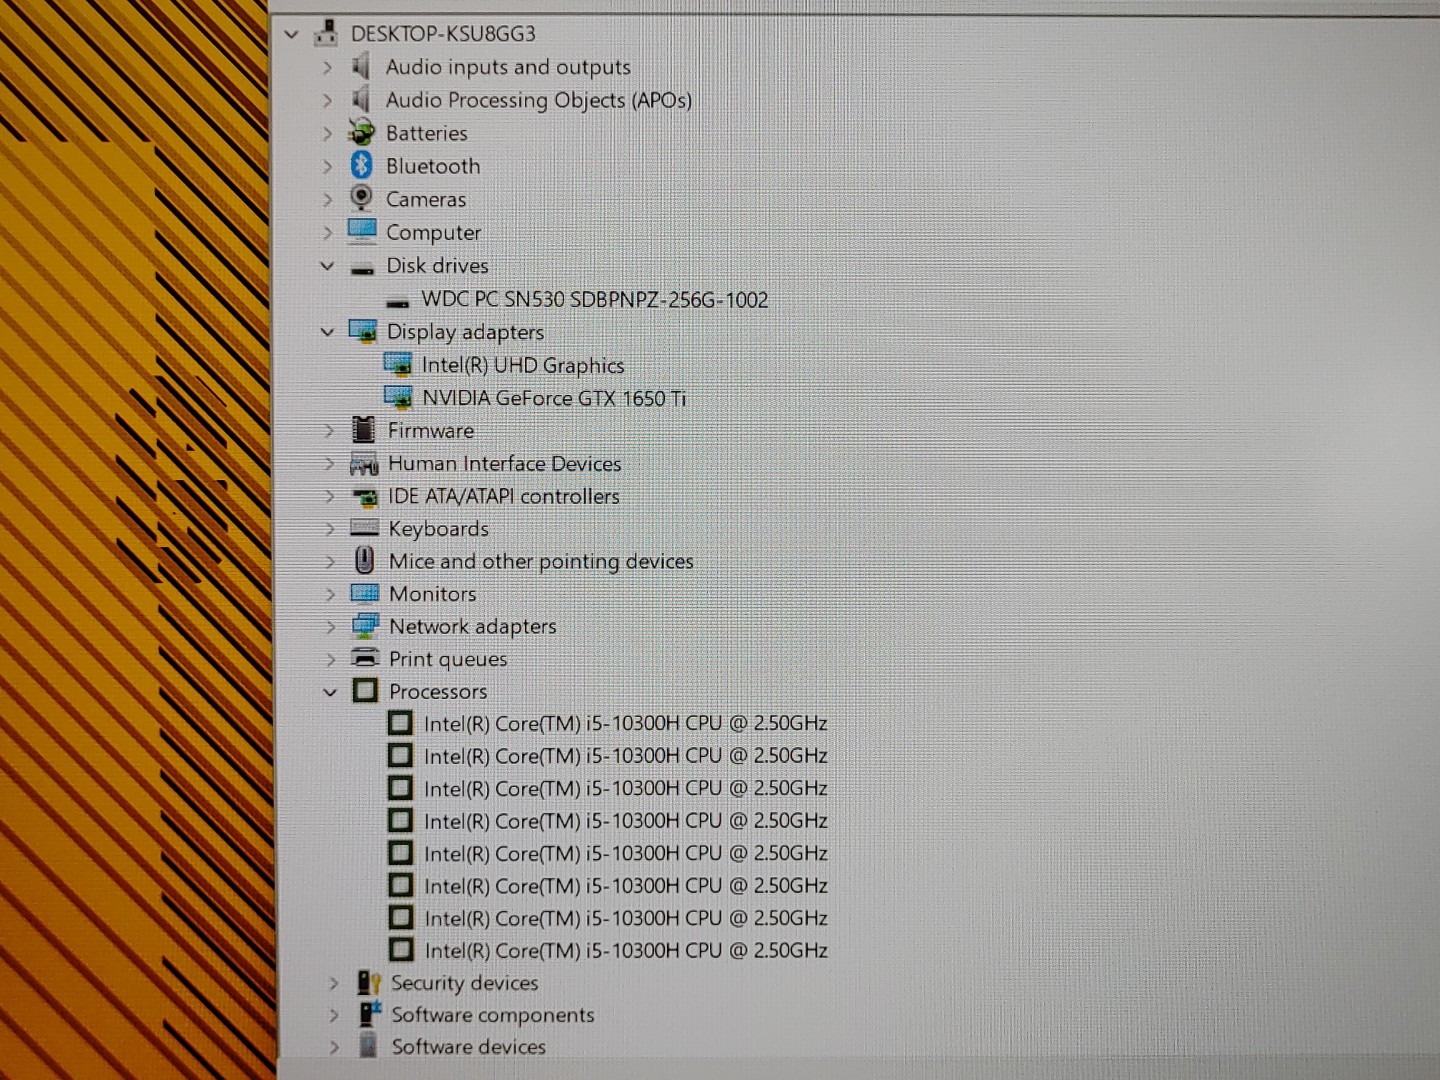The height and width of the screenshot is (1080, 1440).
Task: Expand the Keyboards category
Action: coord(329,529)
